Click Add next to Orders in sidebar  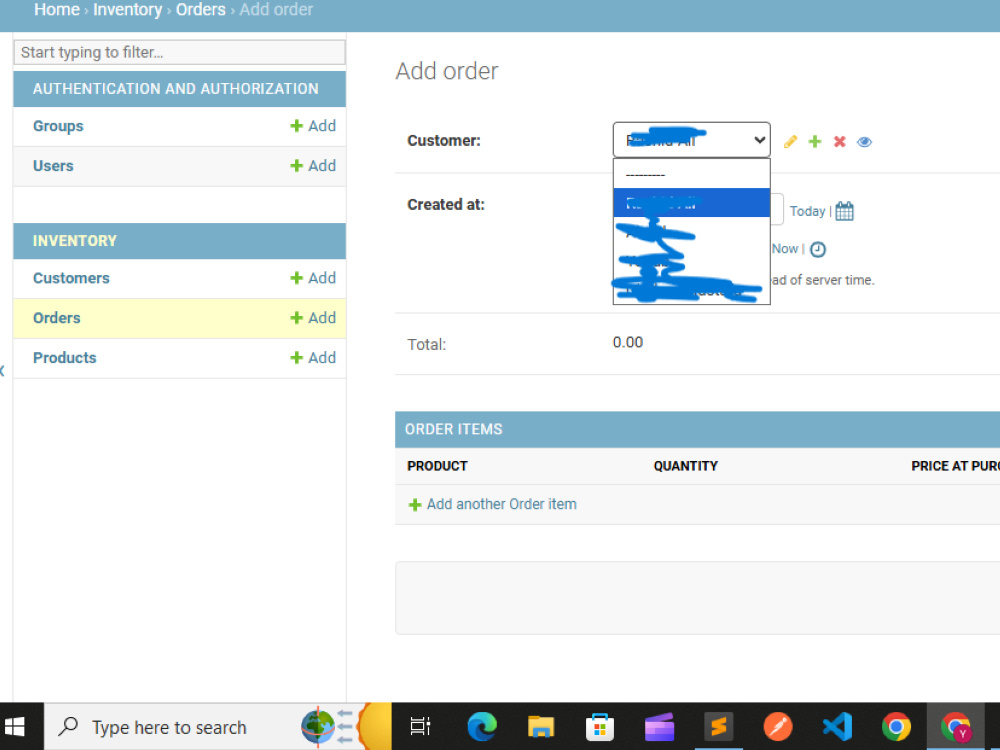[x=313, y=318]
